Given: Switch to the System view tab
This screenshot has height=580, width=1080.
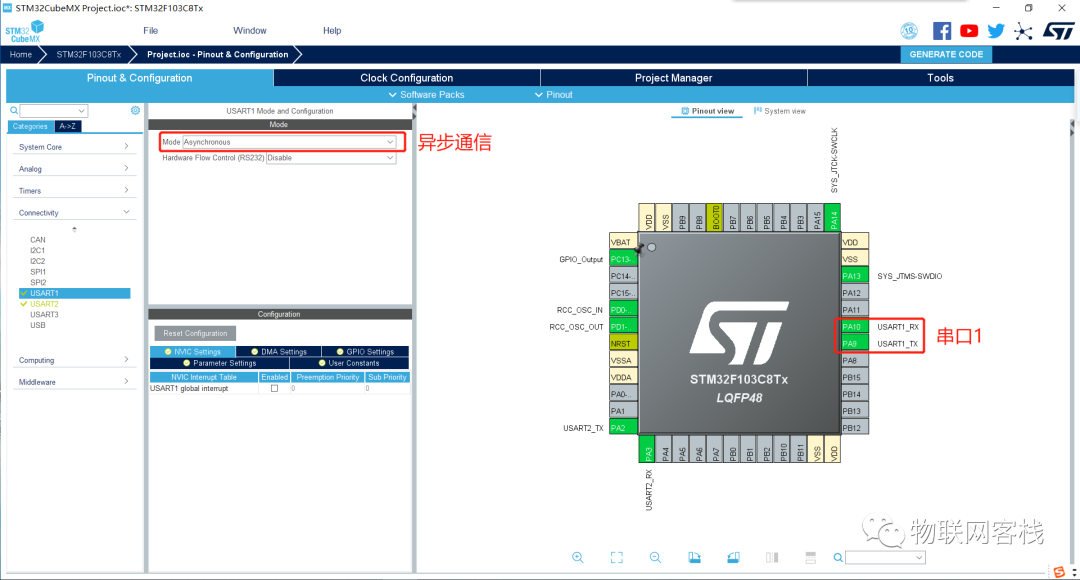Looking at the screenshot, I should coord(780,111).
